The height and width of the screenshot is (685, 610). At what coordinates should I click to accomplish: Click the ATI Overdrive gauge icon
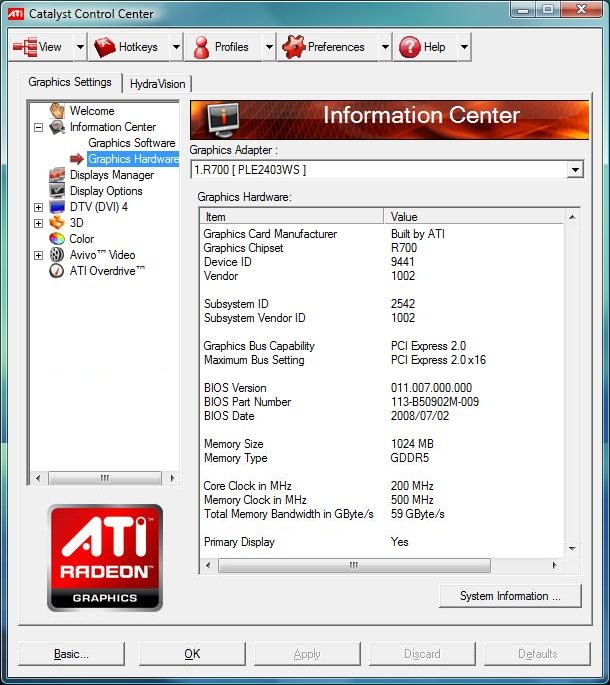click(x=57, y=271)
